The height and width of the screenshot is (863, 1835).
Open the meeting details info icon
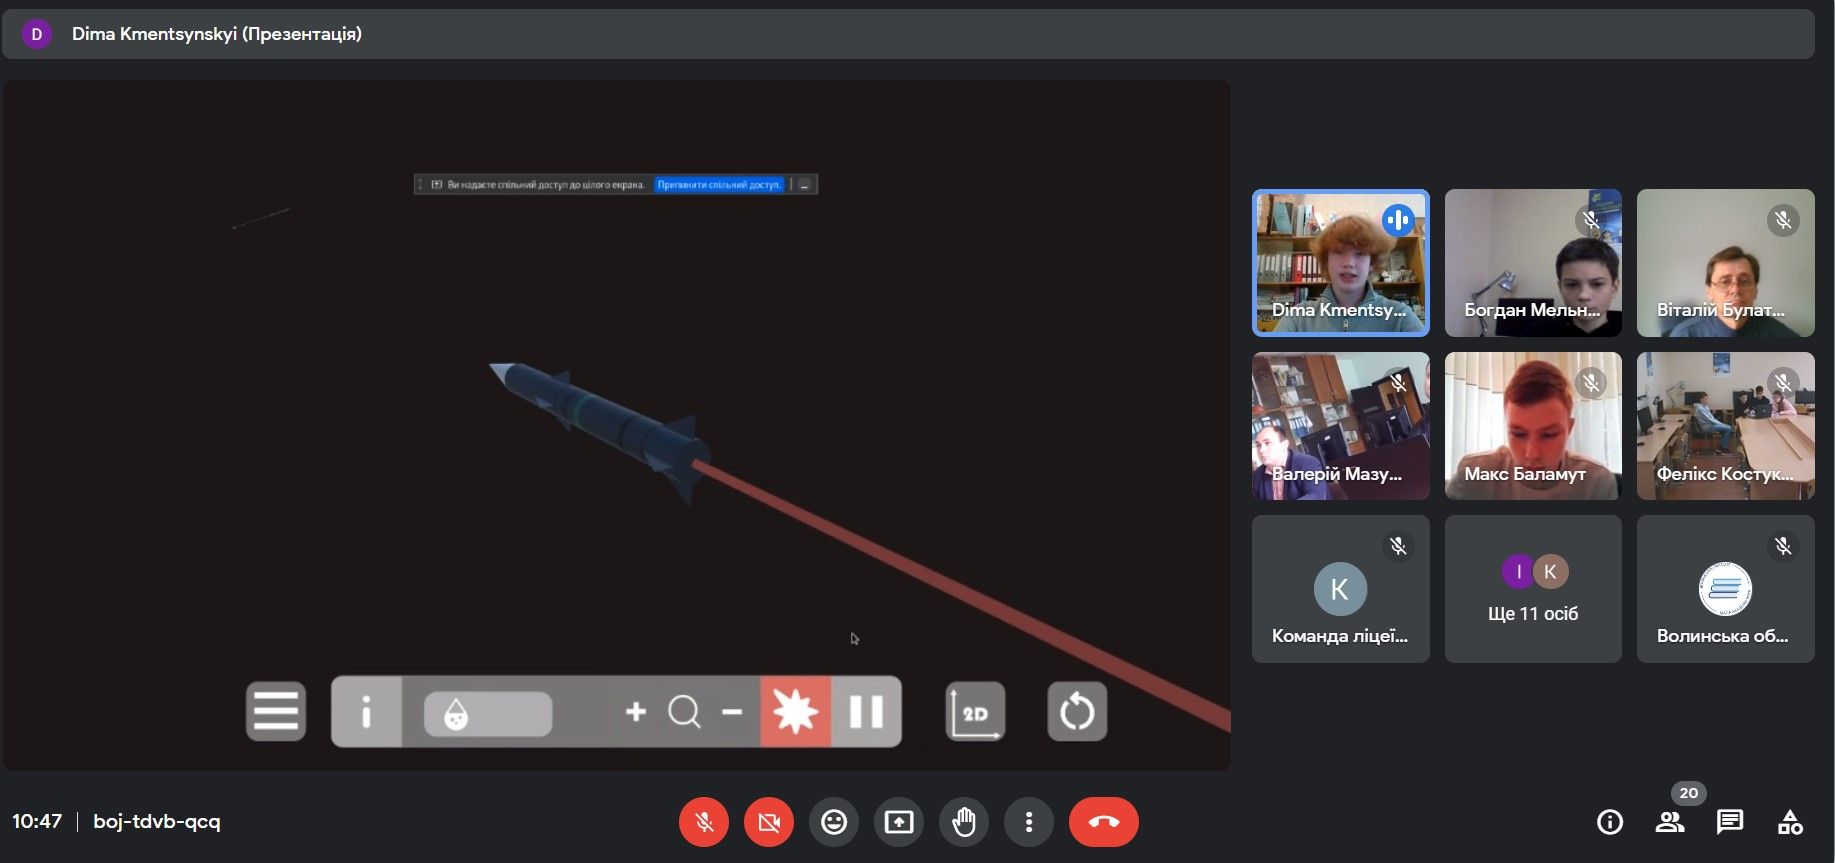click(x=1610, y=822)
